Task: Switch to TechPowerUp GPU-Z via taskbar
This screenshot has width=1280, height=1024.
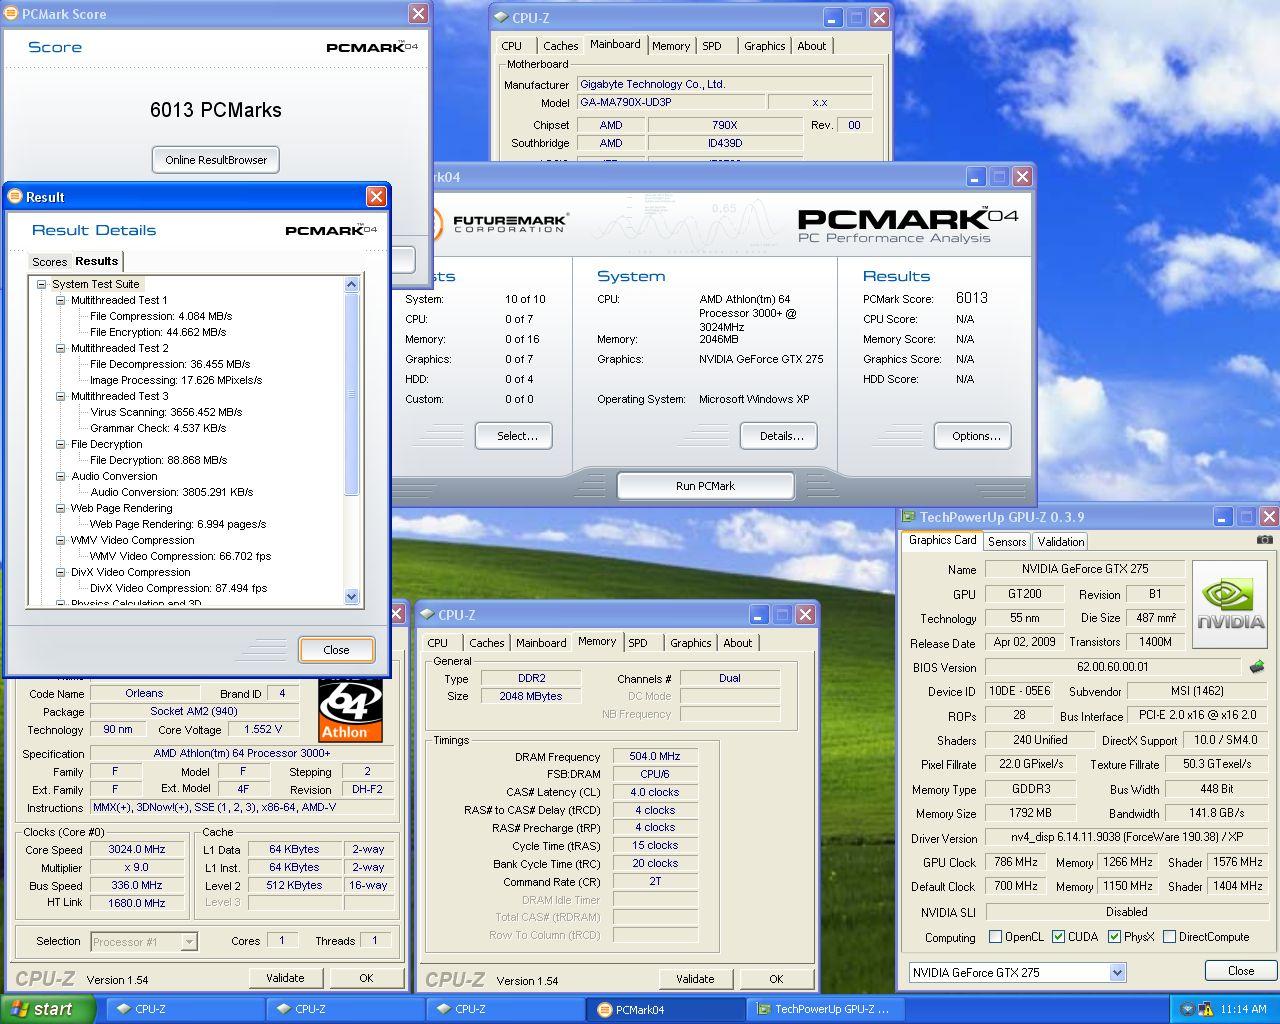Action: [x=825, y=1009]
